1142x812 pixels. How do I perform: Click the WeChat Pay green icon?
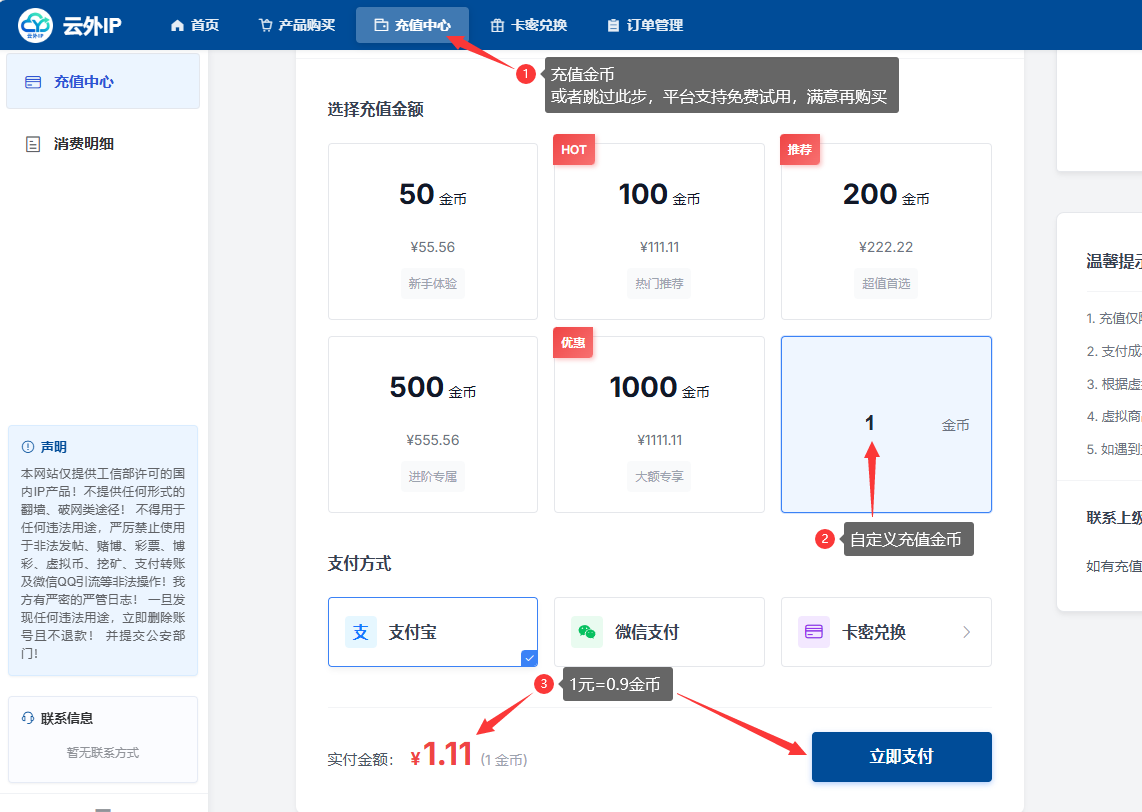(x=587, y=632)
